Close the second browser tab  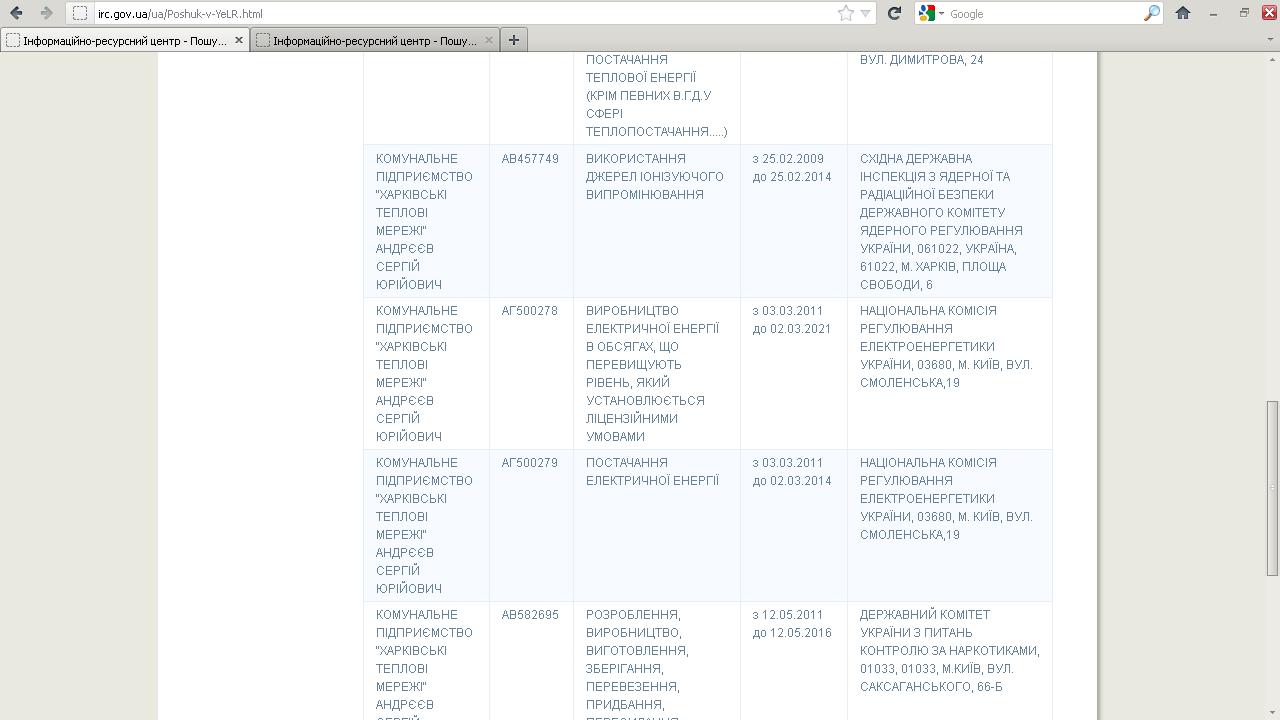(x=489, y=40)
